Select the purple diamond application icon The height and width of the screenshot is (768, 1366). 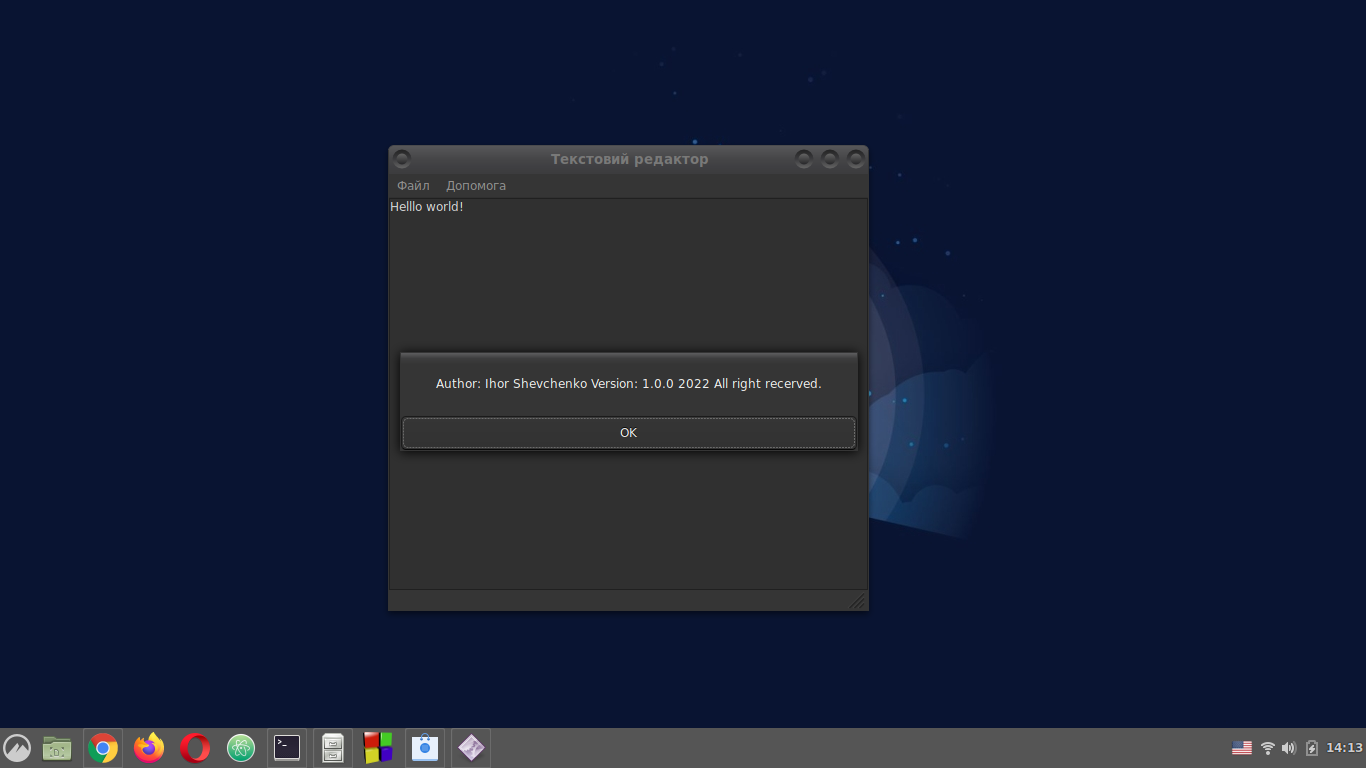(470, 747)
